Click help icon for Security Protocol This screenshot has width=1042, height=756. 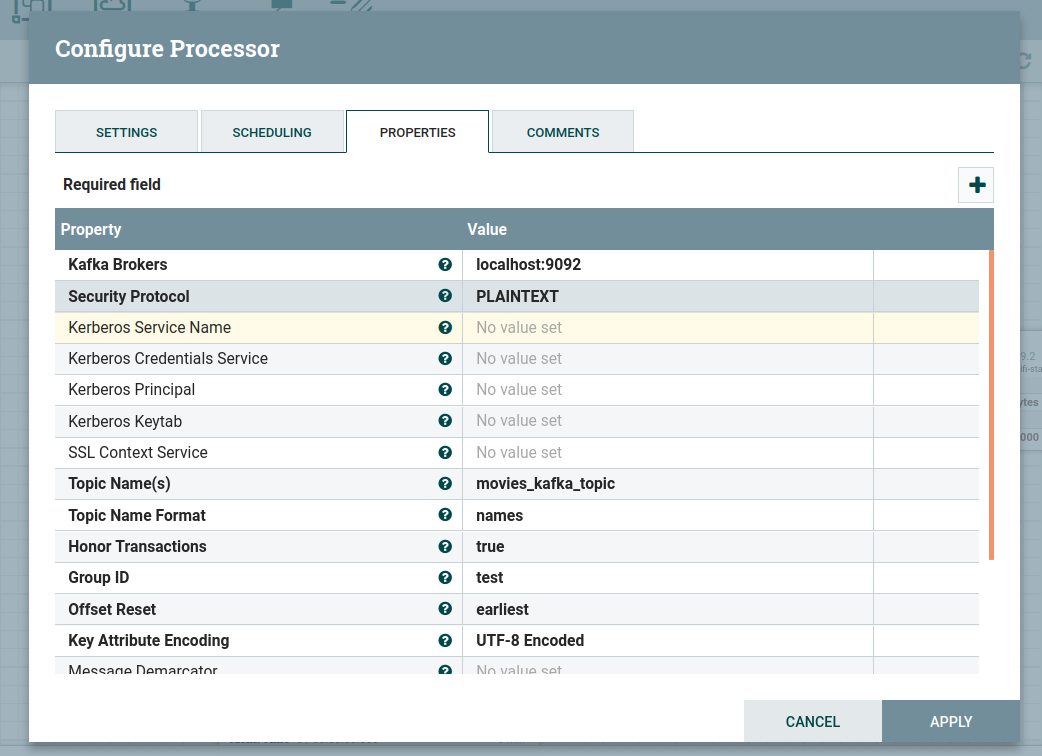coord(445,296)
